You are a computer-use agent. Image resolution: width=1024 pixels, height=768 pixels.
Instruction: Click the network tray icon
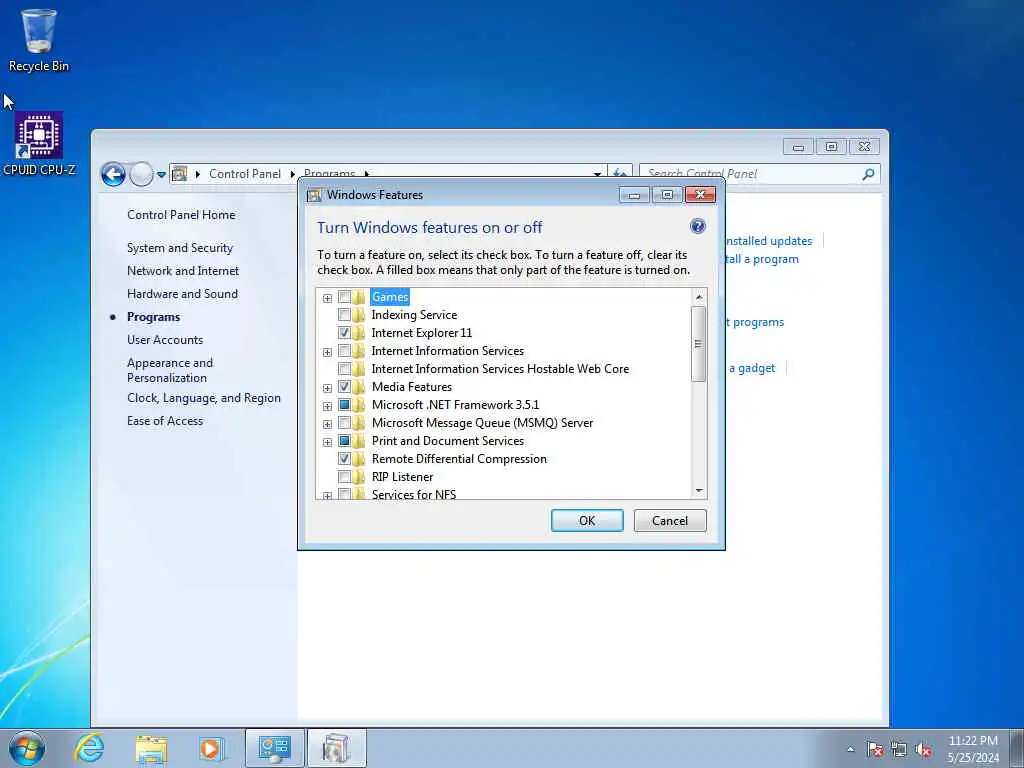[899, 749]
